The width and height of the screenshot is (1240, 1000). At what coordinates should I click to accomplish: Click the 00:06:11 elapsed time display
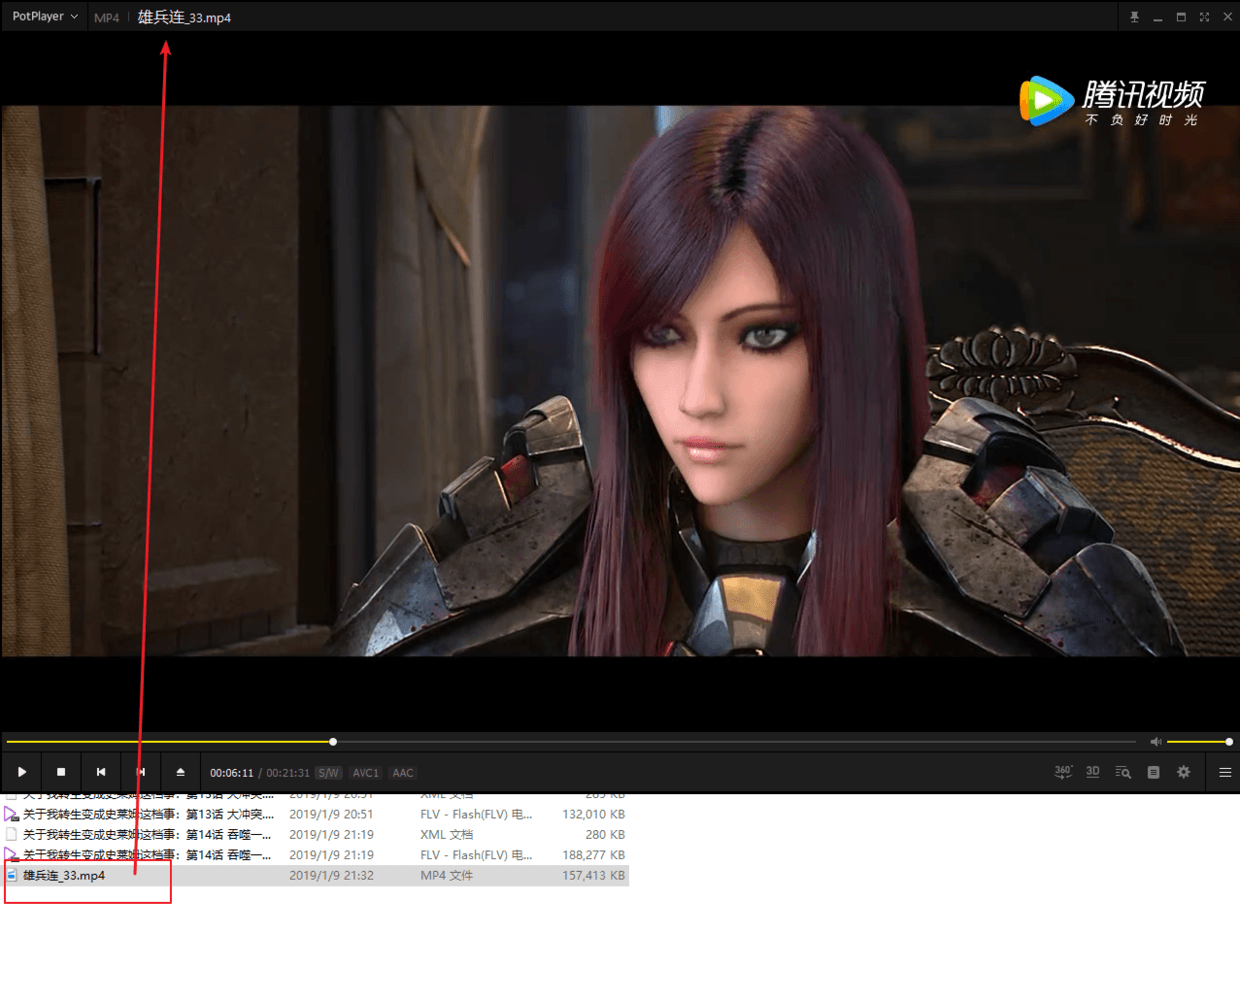pos(231,773)
